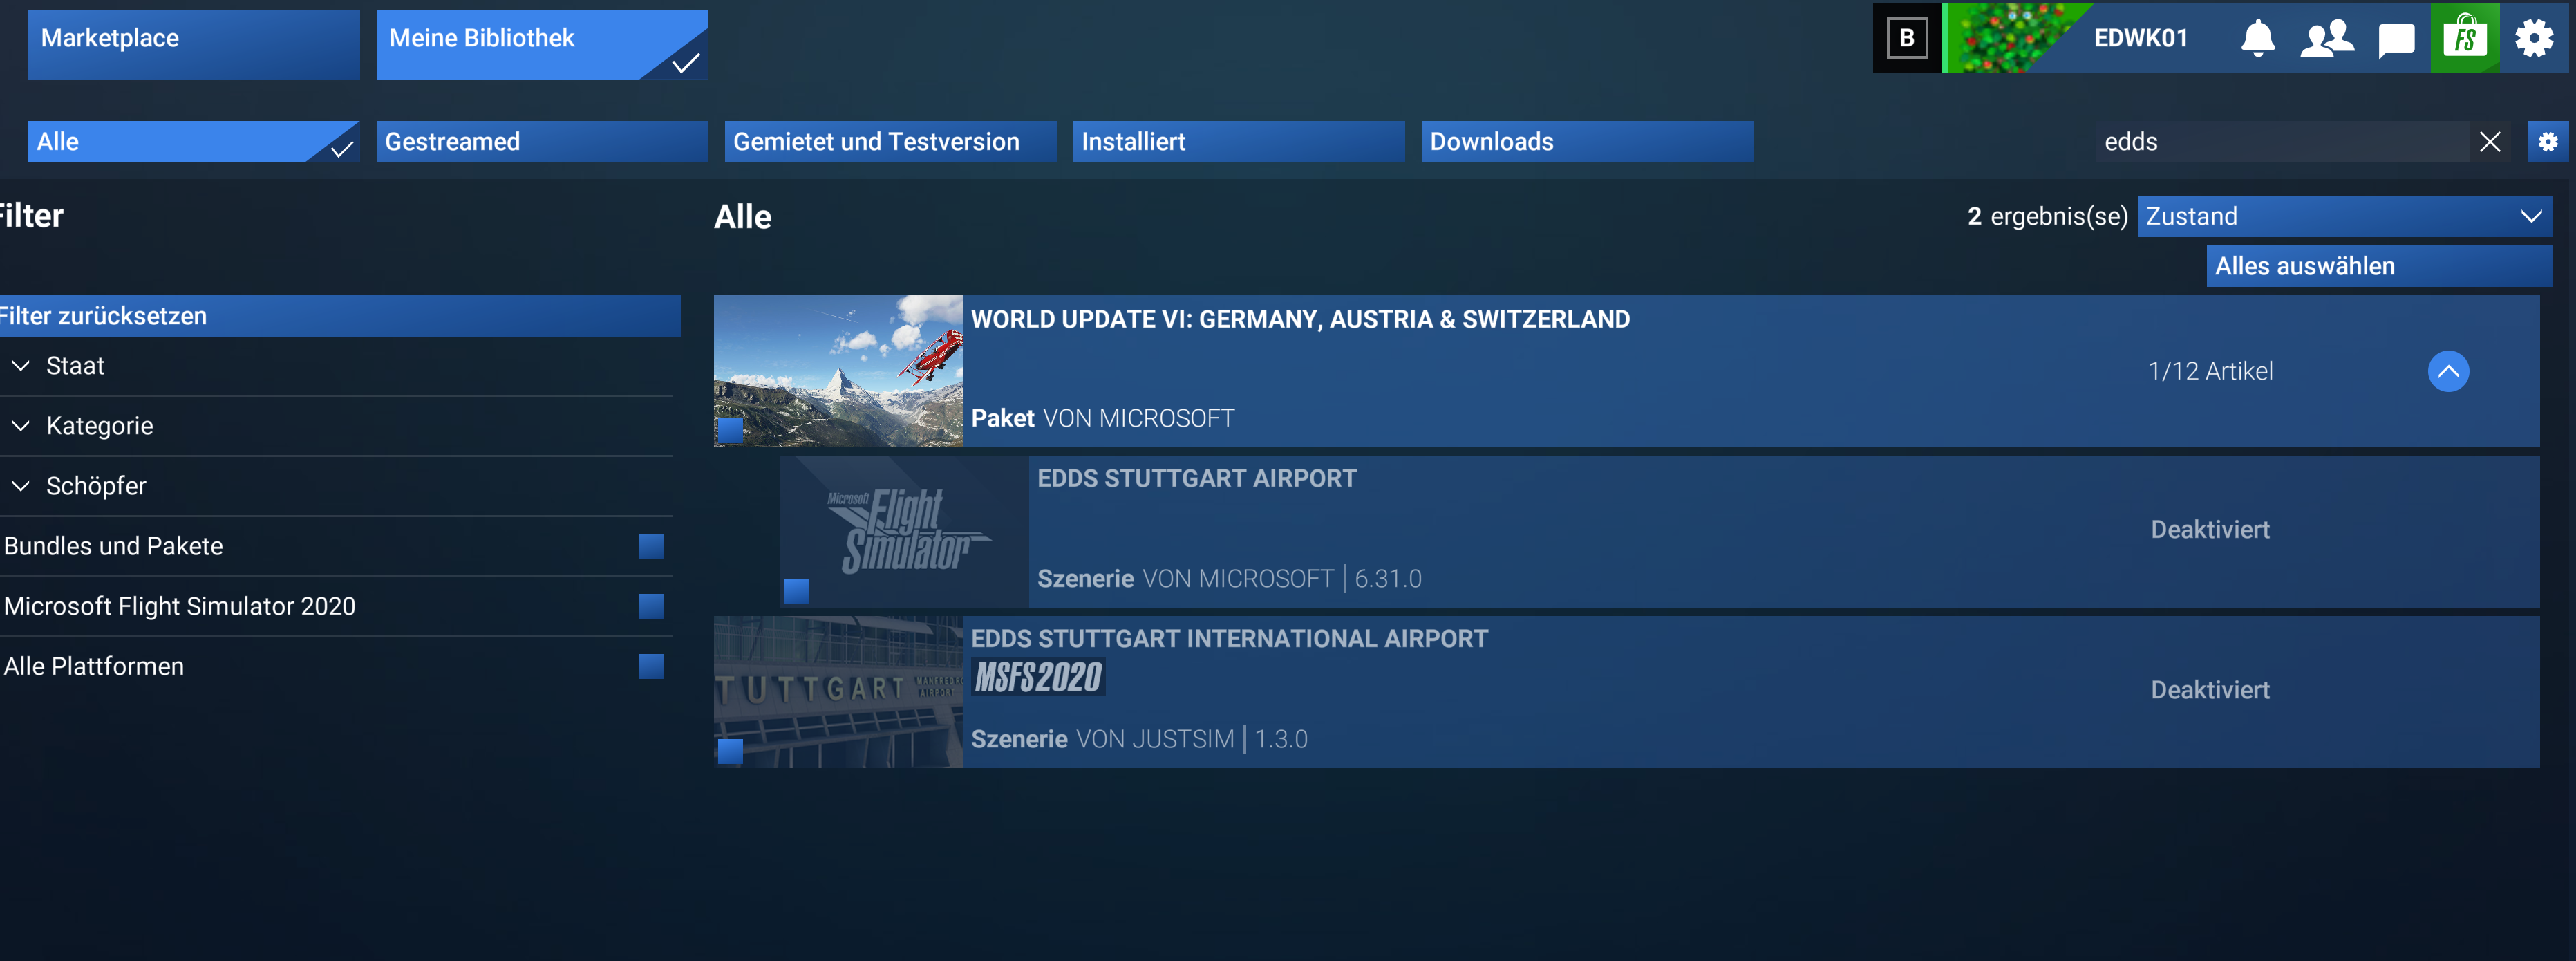Select Gemietet und Testversion tab
2576x961 pixels.
890,142
